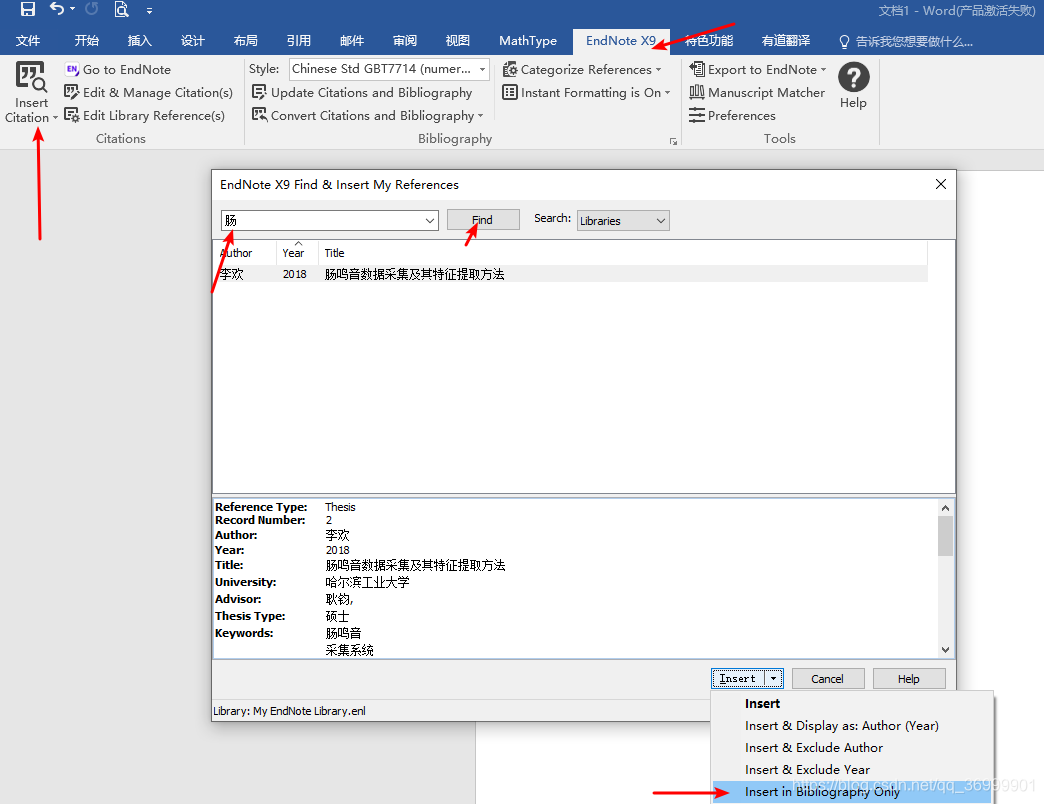Select the EndNote X9 tab
The width and height of the screenshot is (1044, 804).
(x=621, y=41)
